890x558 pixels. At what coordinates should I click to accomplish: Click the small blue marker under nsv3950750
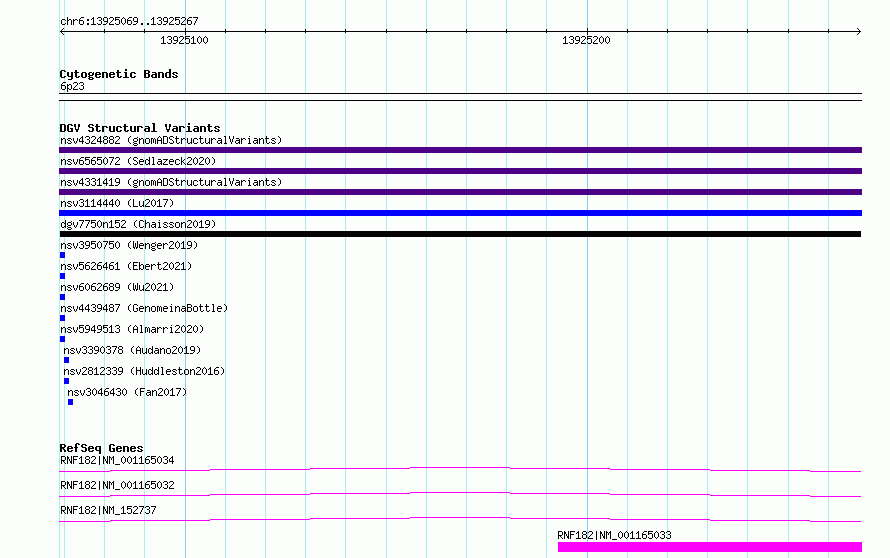click(x=62, y=255)
